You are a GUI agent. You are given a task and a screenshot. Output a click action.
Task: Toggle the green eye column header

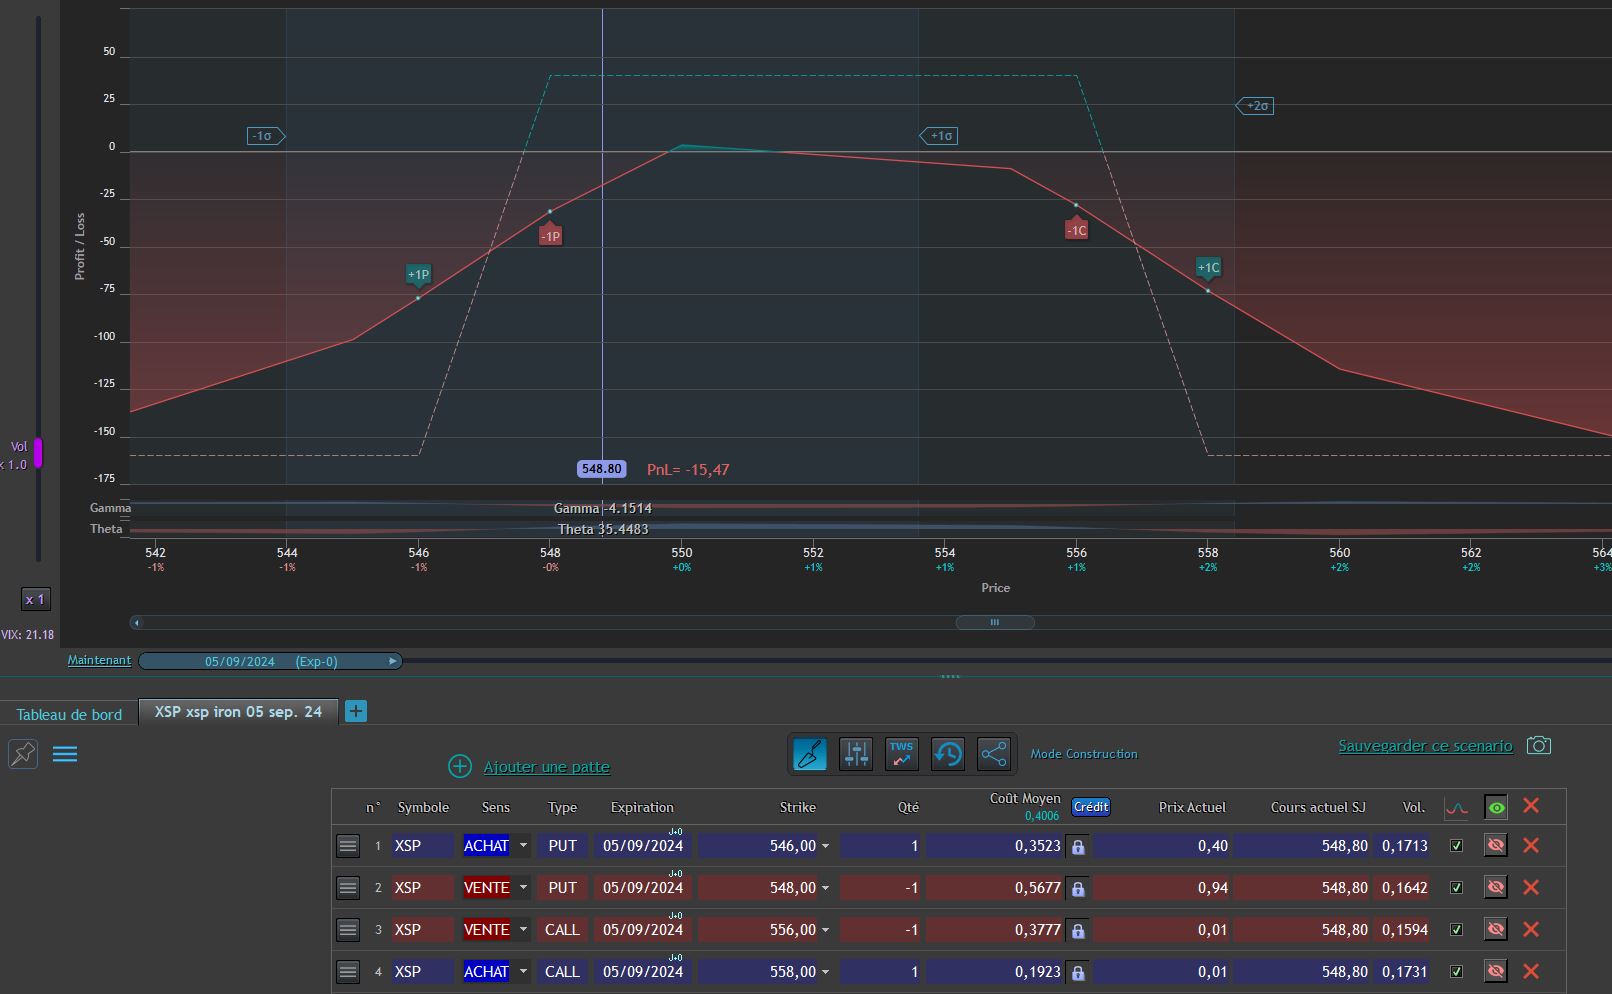coord(1496,807)
